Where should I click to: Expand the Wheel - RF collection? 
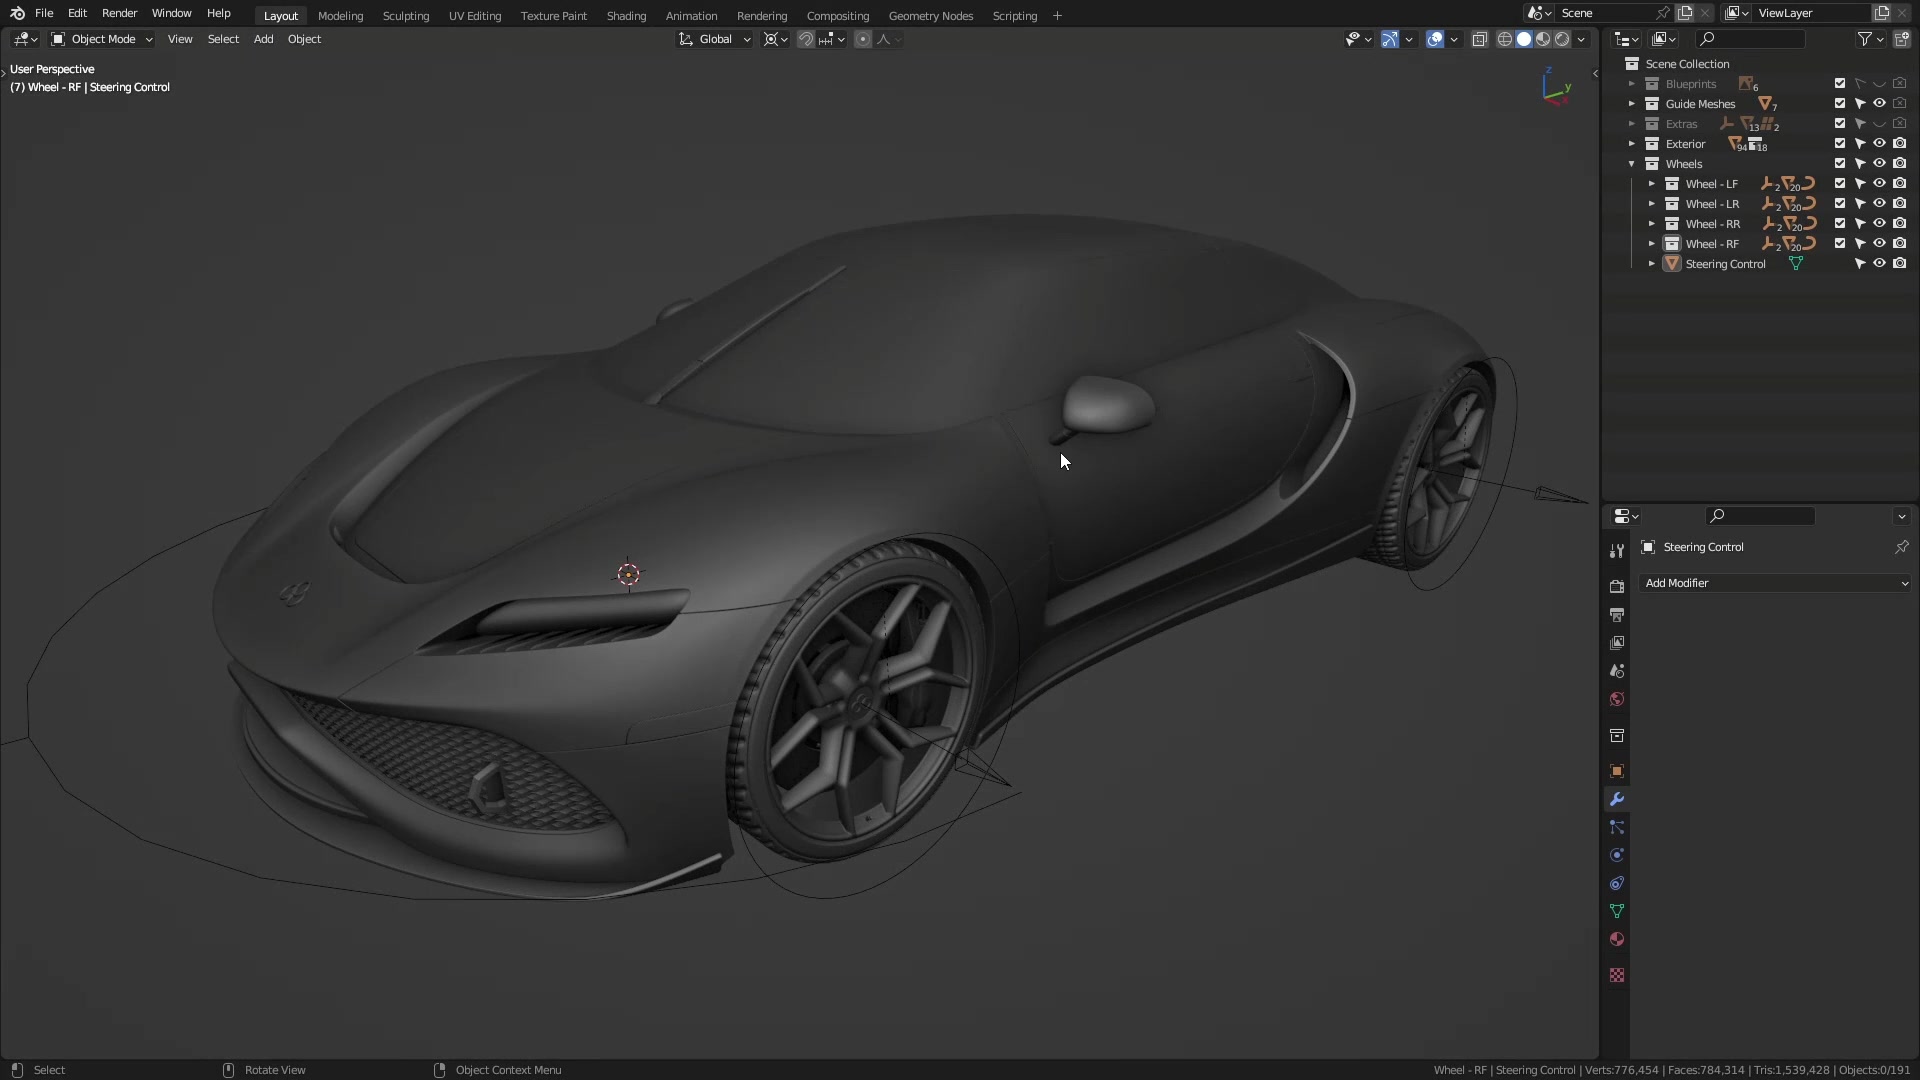click(x=1652, y=244)
